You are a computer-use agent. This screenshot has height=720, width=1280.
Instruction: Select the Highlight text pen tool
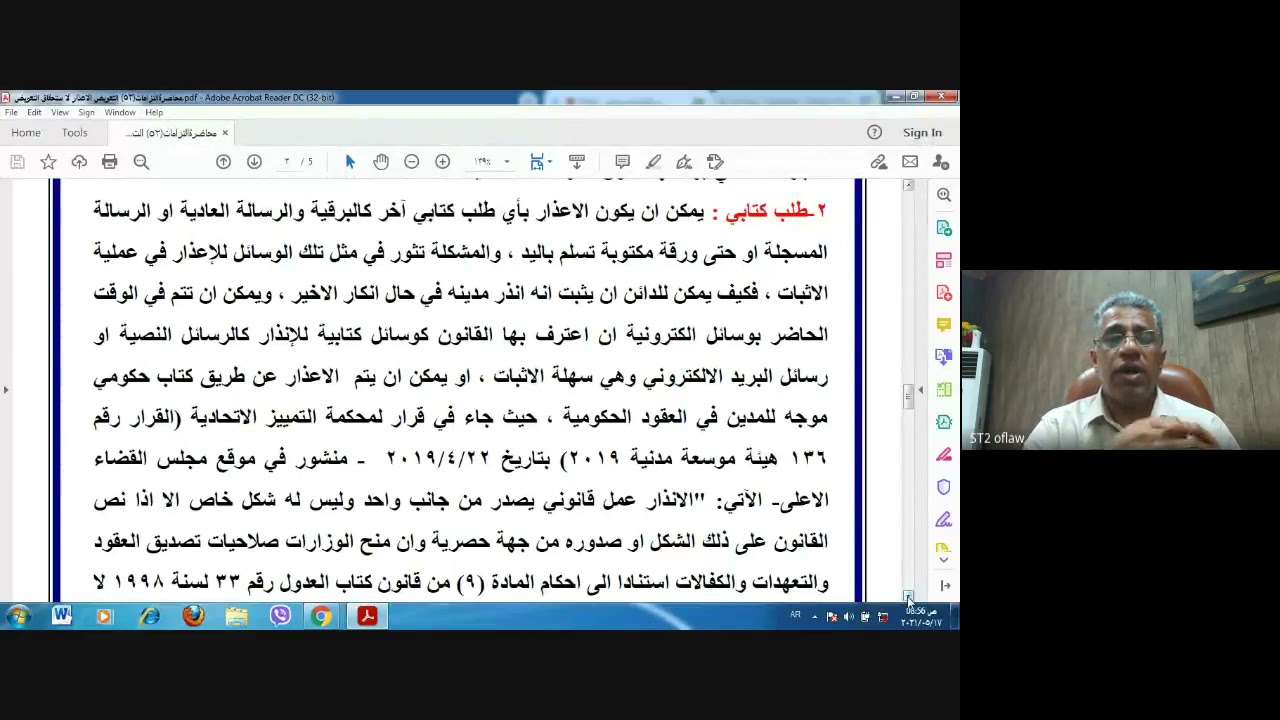653,162
